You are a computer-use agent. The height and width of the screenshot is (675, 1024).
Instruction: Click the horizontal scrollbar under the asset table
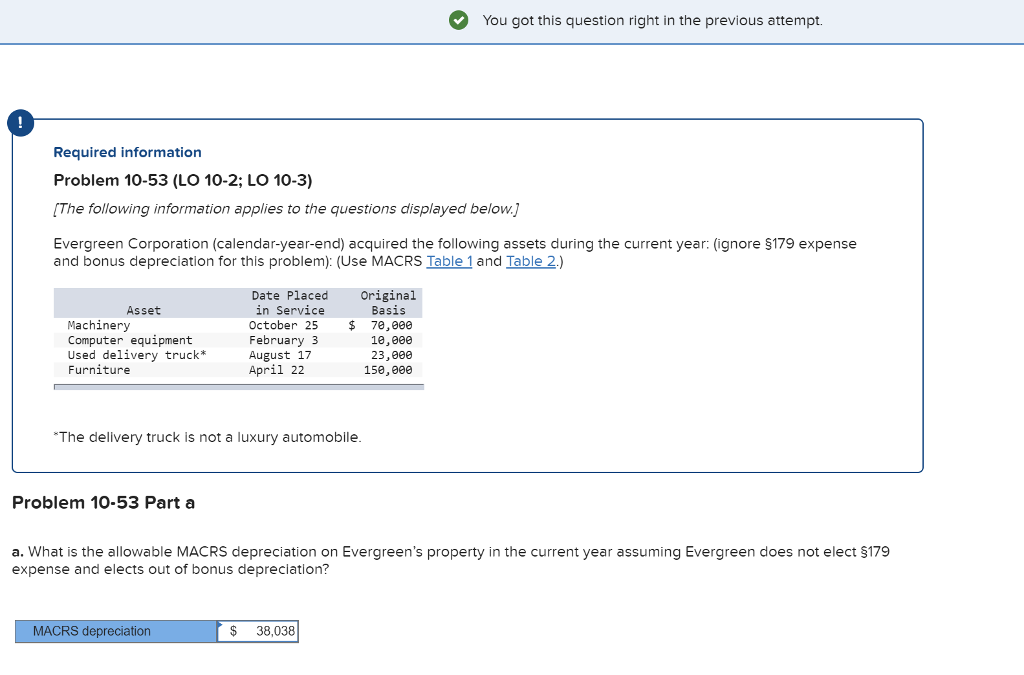pos(239,387)
